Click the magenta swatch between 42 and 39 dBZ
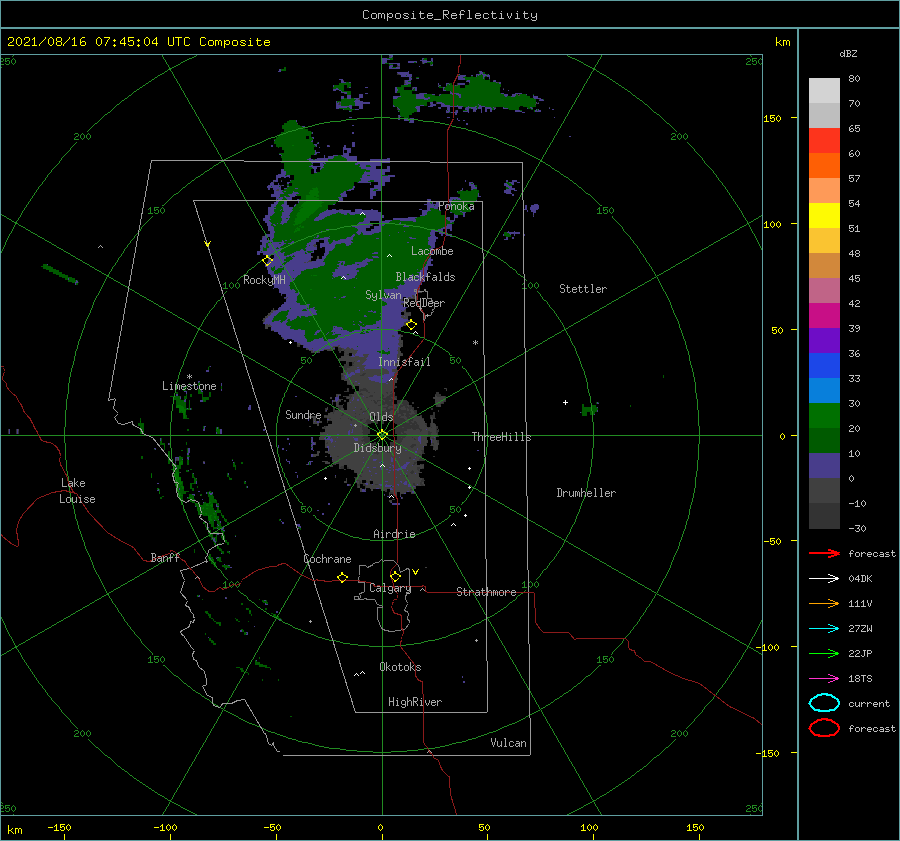The width and height of the screenshot is (900, 841). (x=824, y=316)
